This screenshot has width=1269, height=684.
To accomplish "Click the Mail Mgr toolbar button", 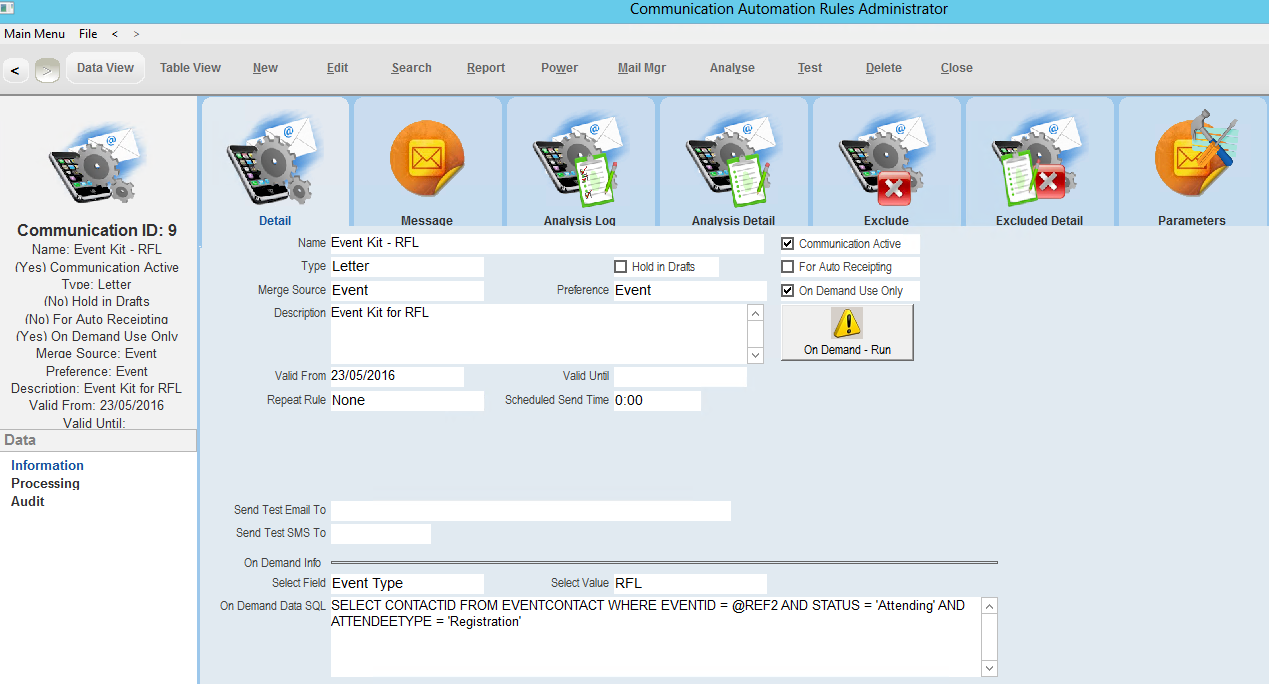I will (641, 68).
